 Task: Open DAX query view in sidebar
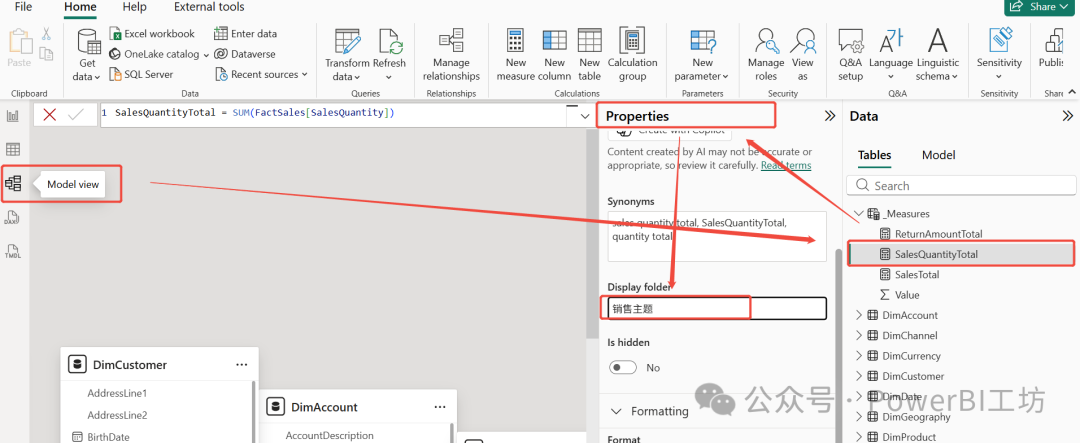(12, 218)
